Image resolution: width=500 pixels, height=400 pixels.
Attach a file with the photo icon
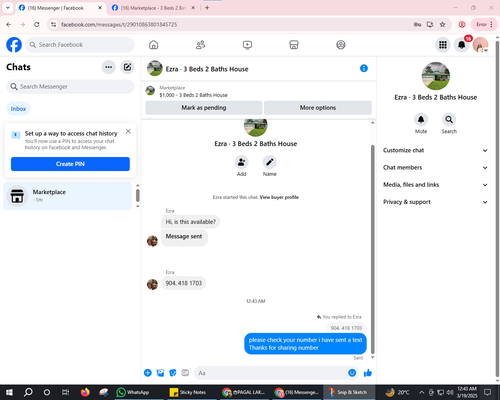[160, 373]
